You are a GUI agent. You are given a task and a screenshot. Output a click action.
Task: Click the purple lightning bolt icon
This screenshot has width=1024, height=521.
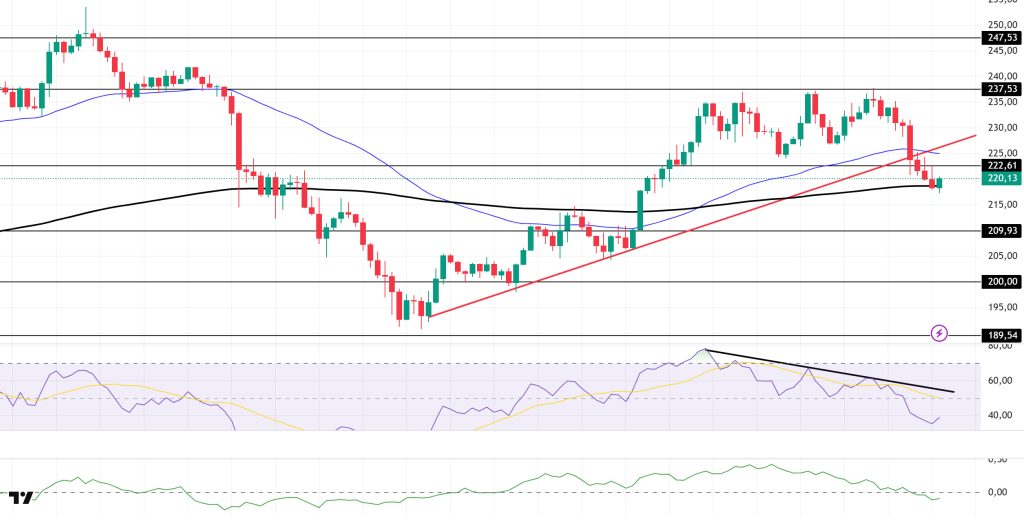tap(939, 332)
